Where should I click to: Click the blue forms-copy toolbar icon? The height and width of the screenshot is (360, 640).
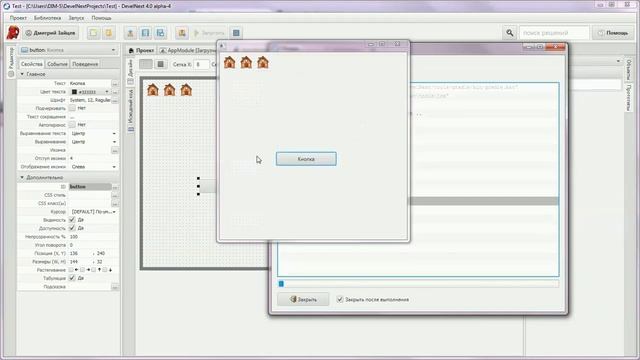pos(160,33)
